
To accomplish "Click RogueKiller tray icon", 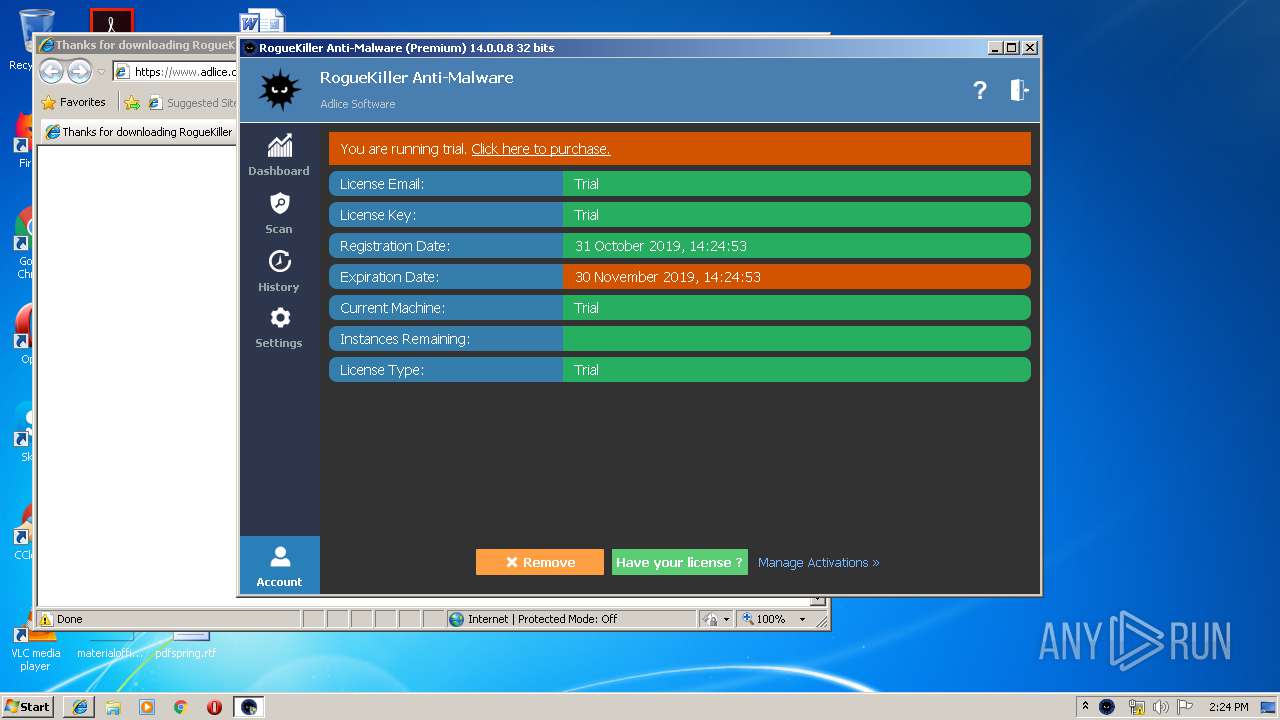I will point(1107,706).
